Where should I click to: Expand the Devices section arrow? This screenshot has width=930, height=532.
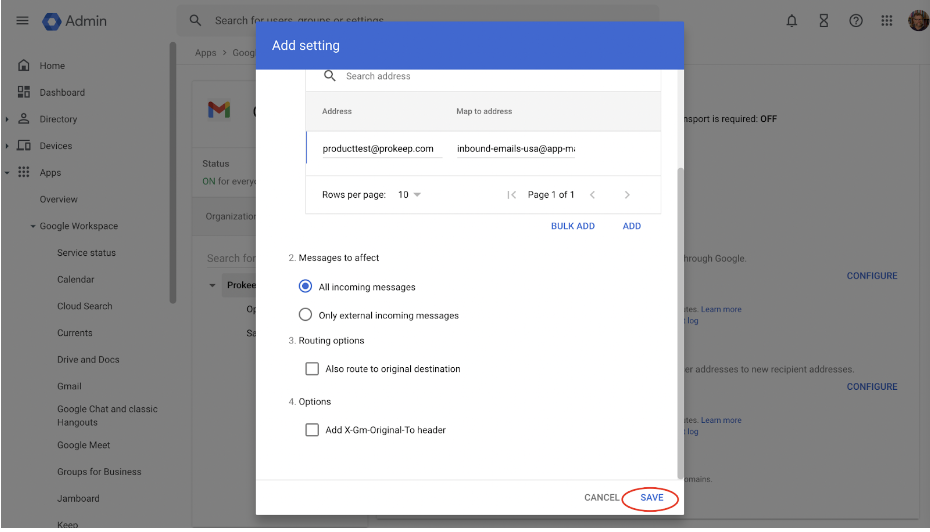pyautogui.click(x=7, y=146)
